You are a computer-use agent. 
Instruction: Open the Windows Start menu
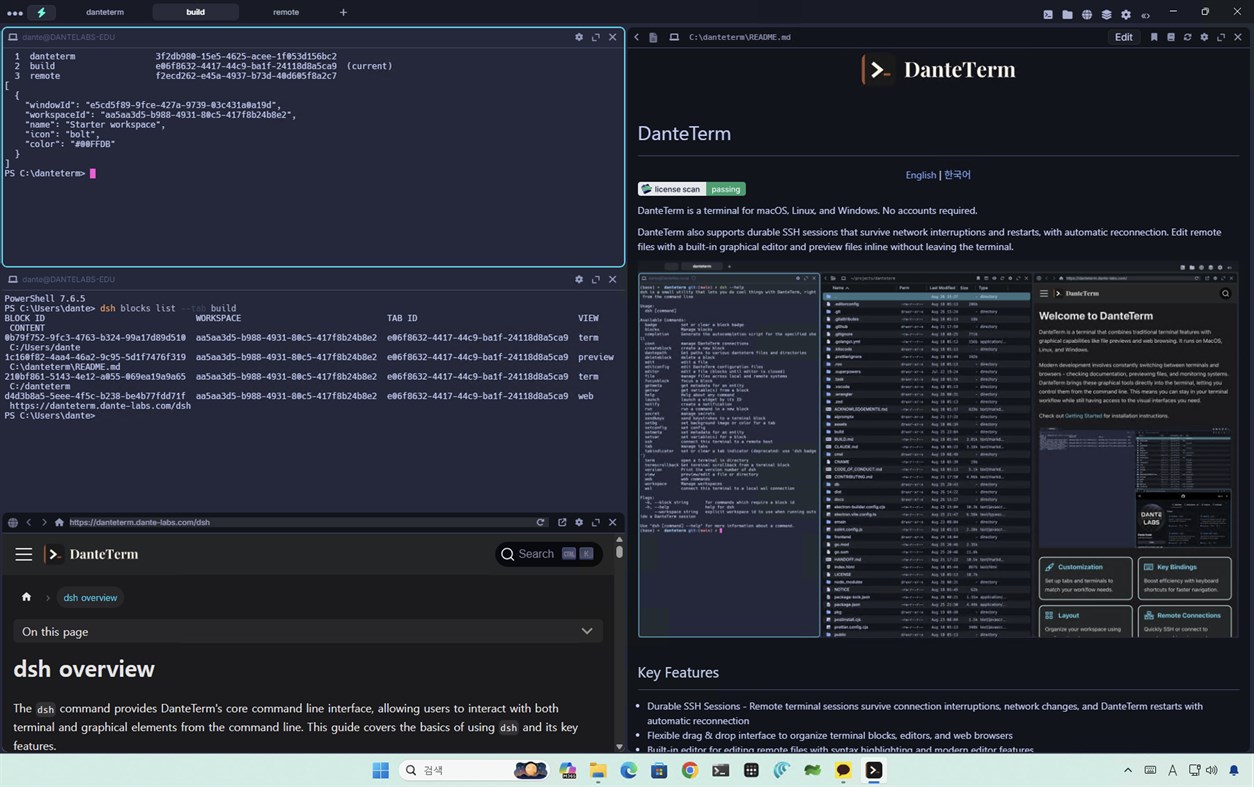tap(380, 770)
